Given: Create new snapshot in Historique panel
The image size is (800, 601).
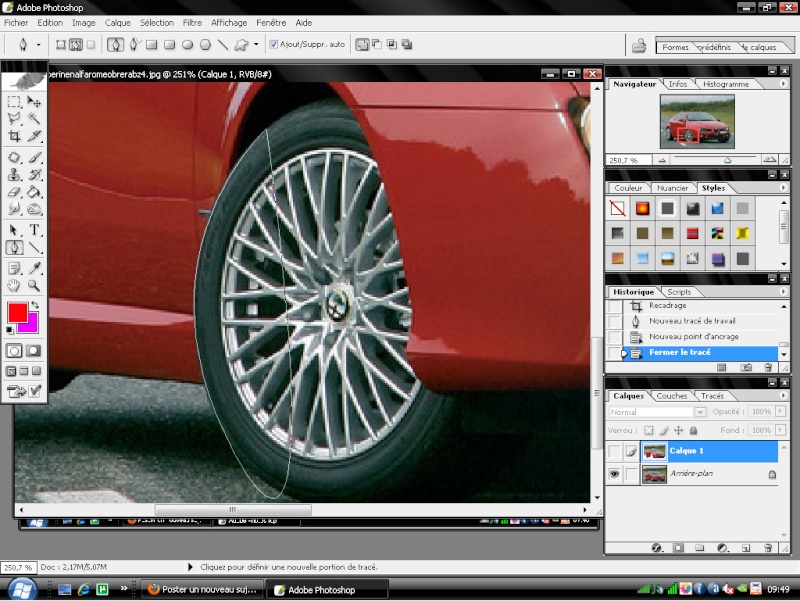Looking at the screenshot, I should click(745, 367).
